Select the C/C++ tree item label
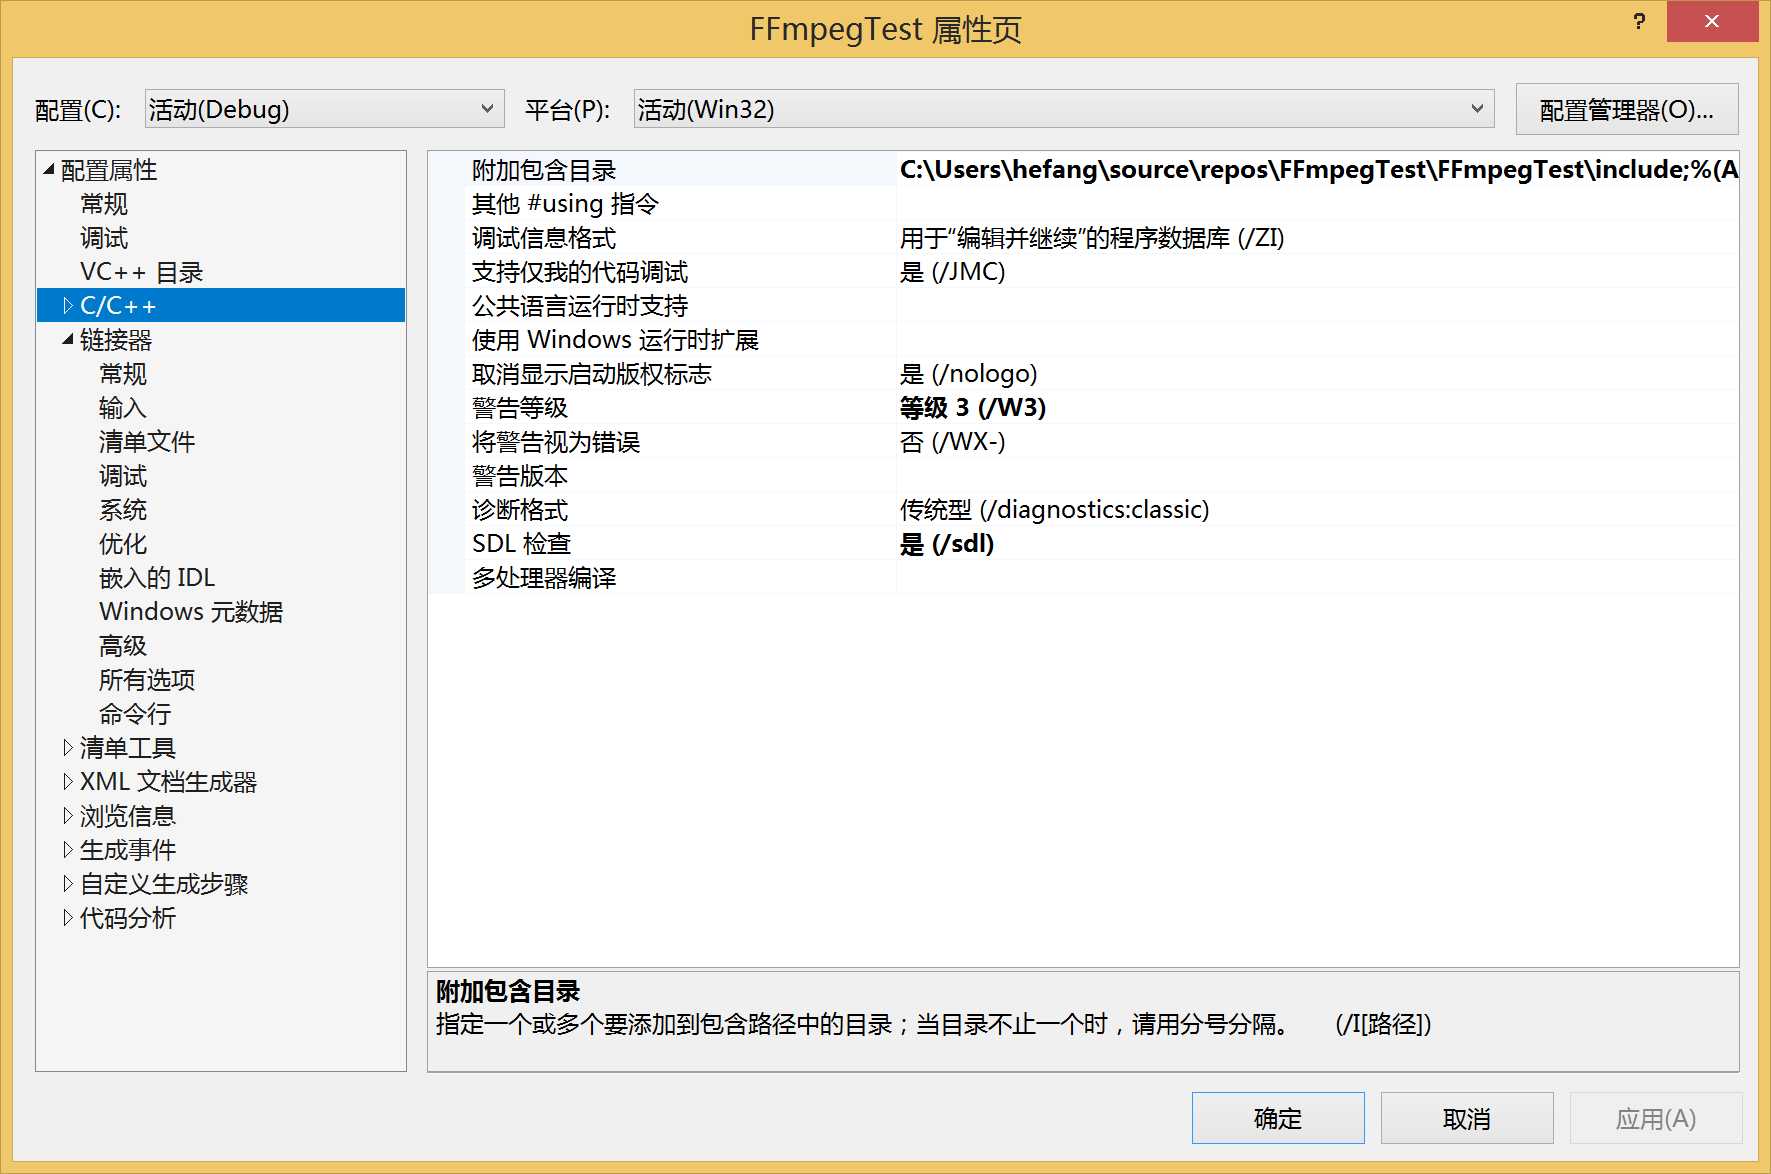This screenshot has width=1771, height=1174. click(x=118, y=306)
